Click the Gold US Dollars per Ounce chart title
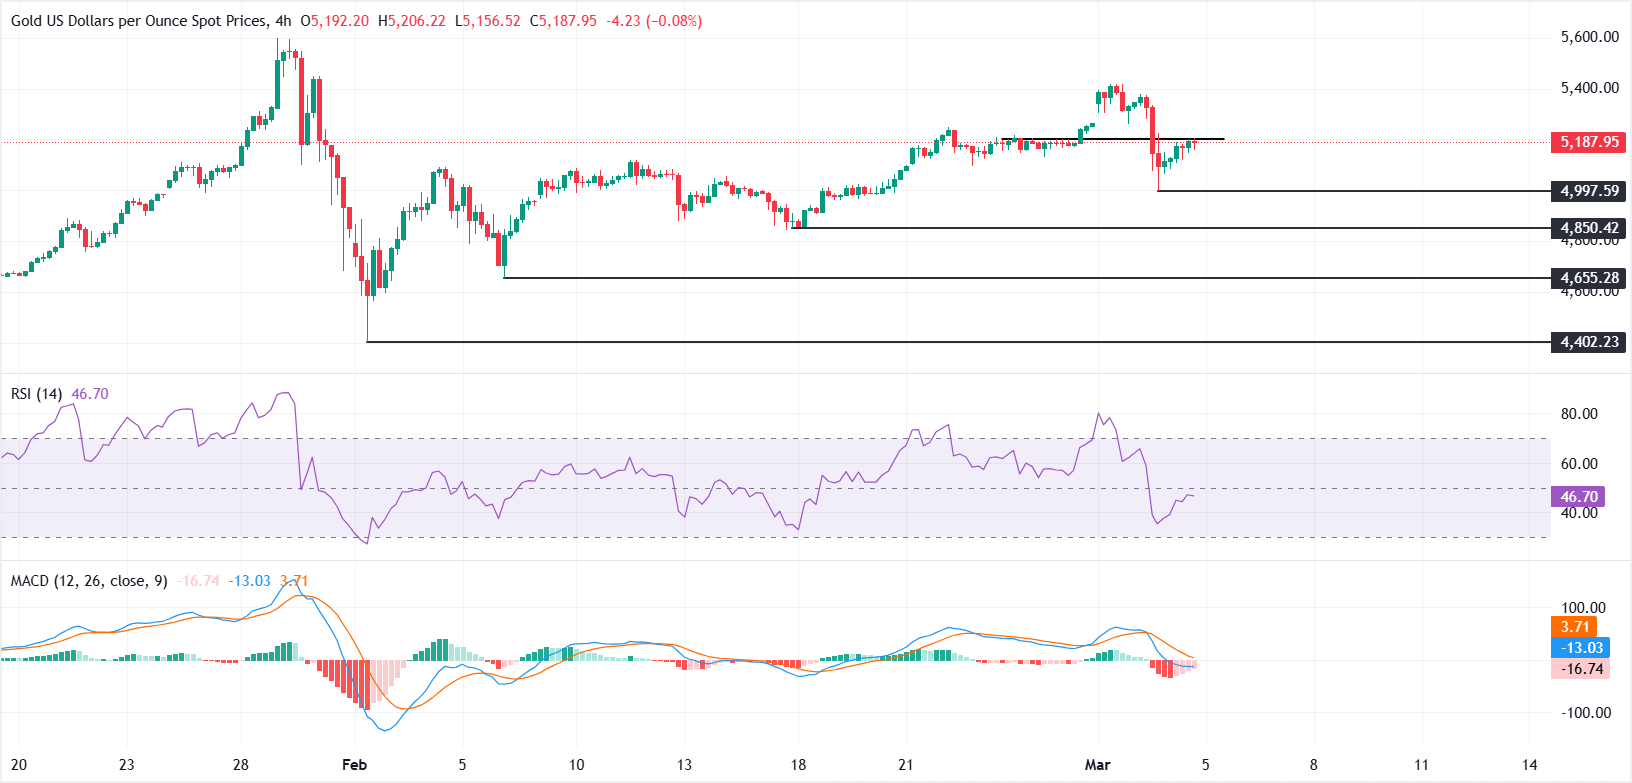Viewport: 1632px width, 783px height. pos(140,21)
